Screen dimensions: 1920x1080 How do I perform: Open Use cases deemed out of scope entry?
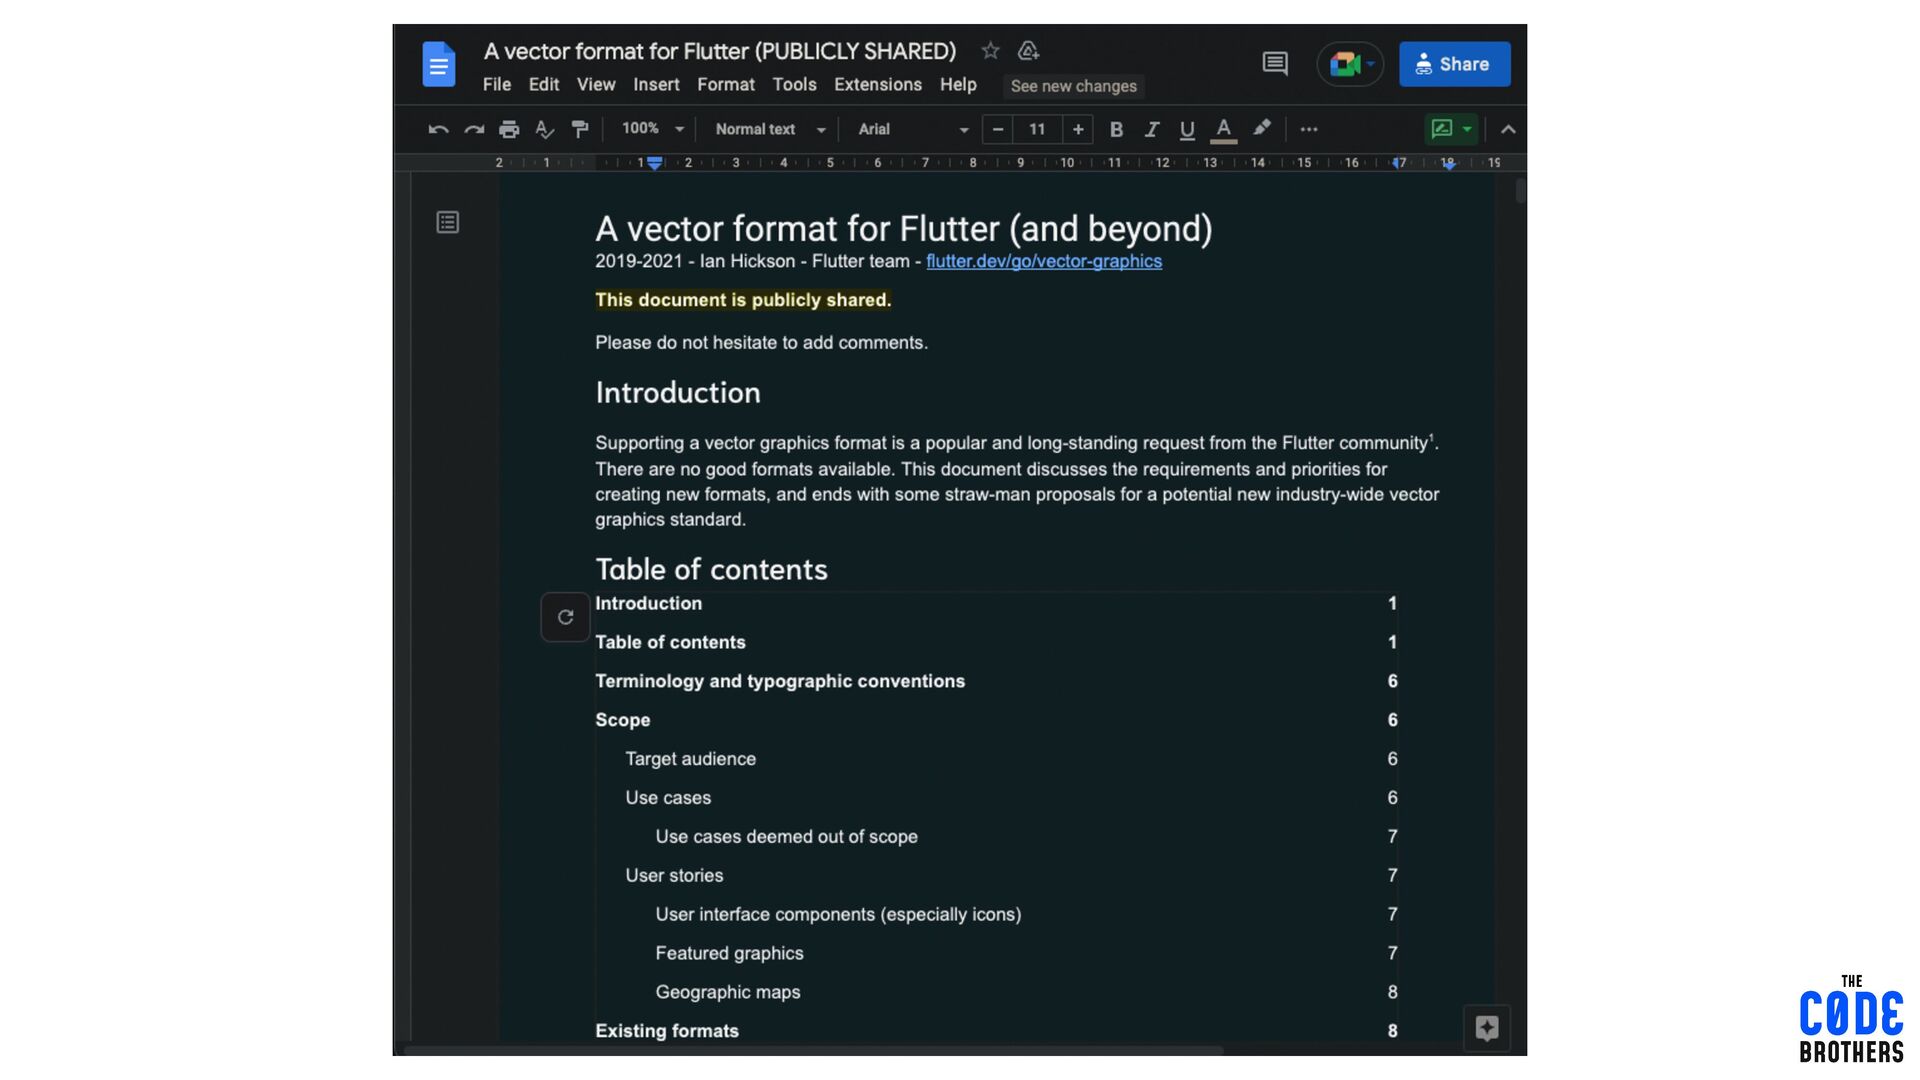click(x=786, y=837)
